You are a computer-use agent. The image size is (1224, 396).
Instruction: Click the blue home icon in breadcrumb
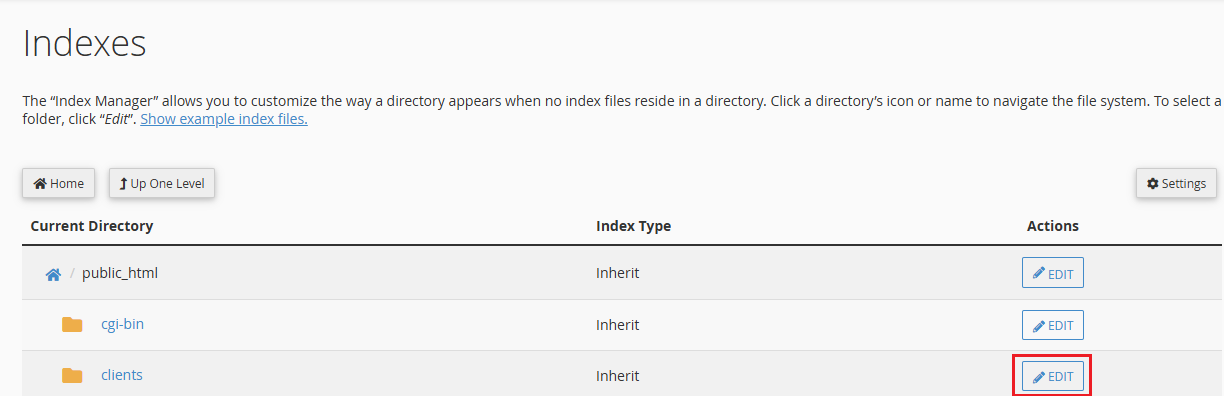pyautogui.click(x=53, y=274)
